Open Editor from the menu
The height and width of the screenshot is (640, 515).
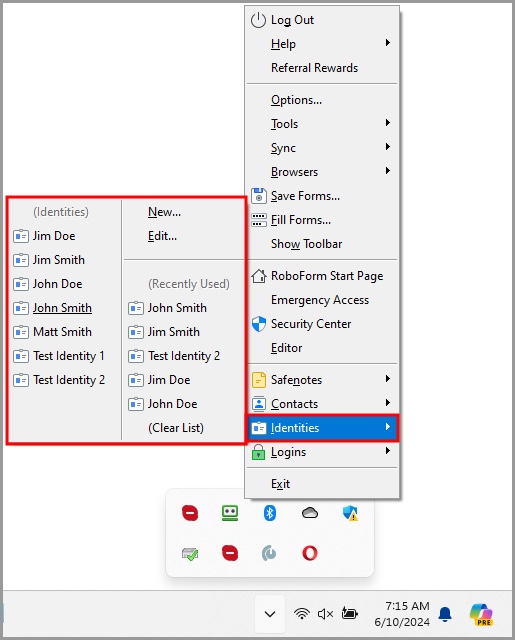(322, 348)
